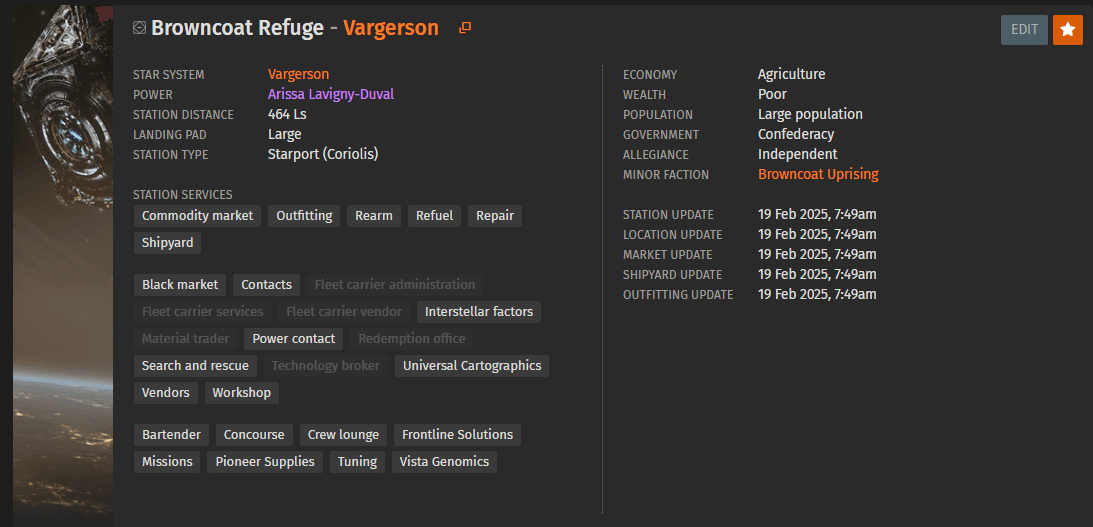The height and width of the screenshot is (527, 1093).
Task: Click the Search and rescue tag
Action: coord(195,366)
